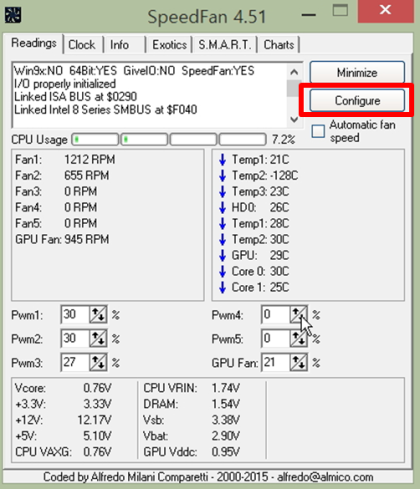The width and height of the screenshot is (420, 489).
Task: Select the S.M.A.R.T. tab
Action: [225, 45]
